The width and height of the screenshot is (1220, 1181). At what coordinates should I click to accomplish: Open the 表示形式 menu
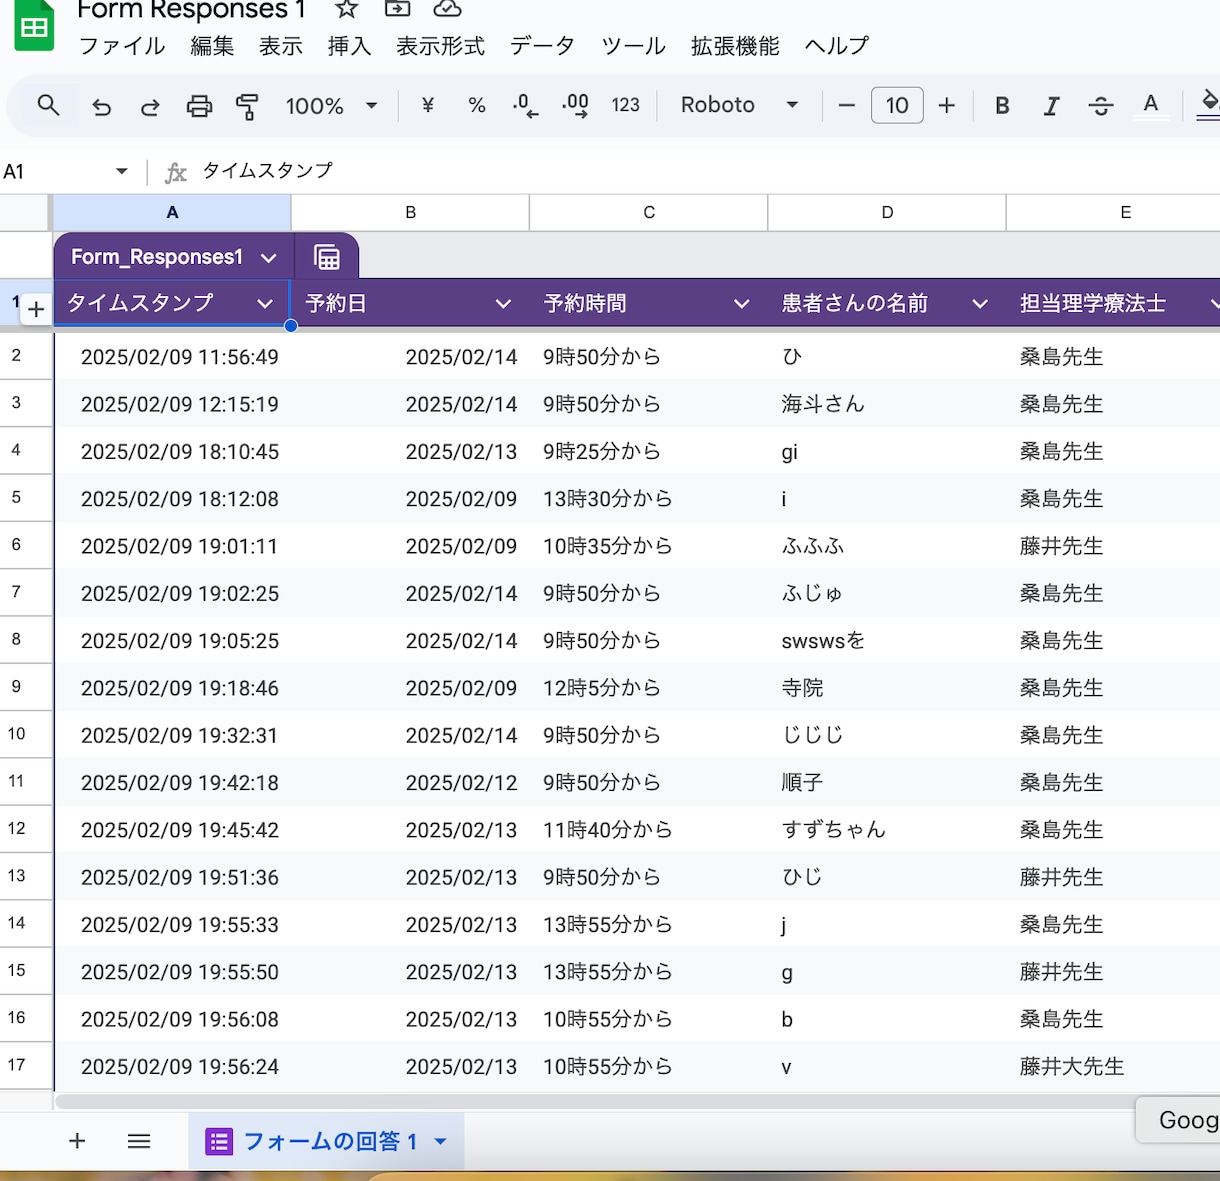coord(440,46)
